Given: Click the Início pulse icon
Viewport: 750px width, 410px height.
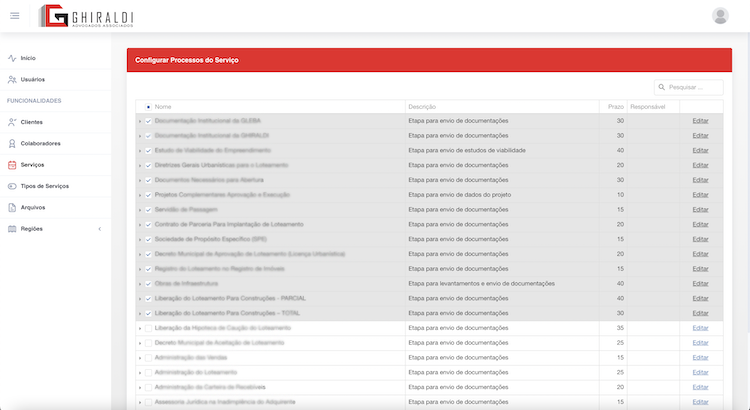Looking at the screenshot, I should point(12,58).
